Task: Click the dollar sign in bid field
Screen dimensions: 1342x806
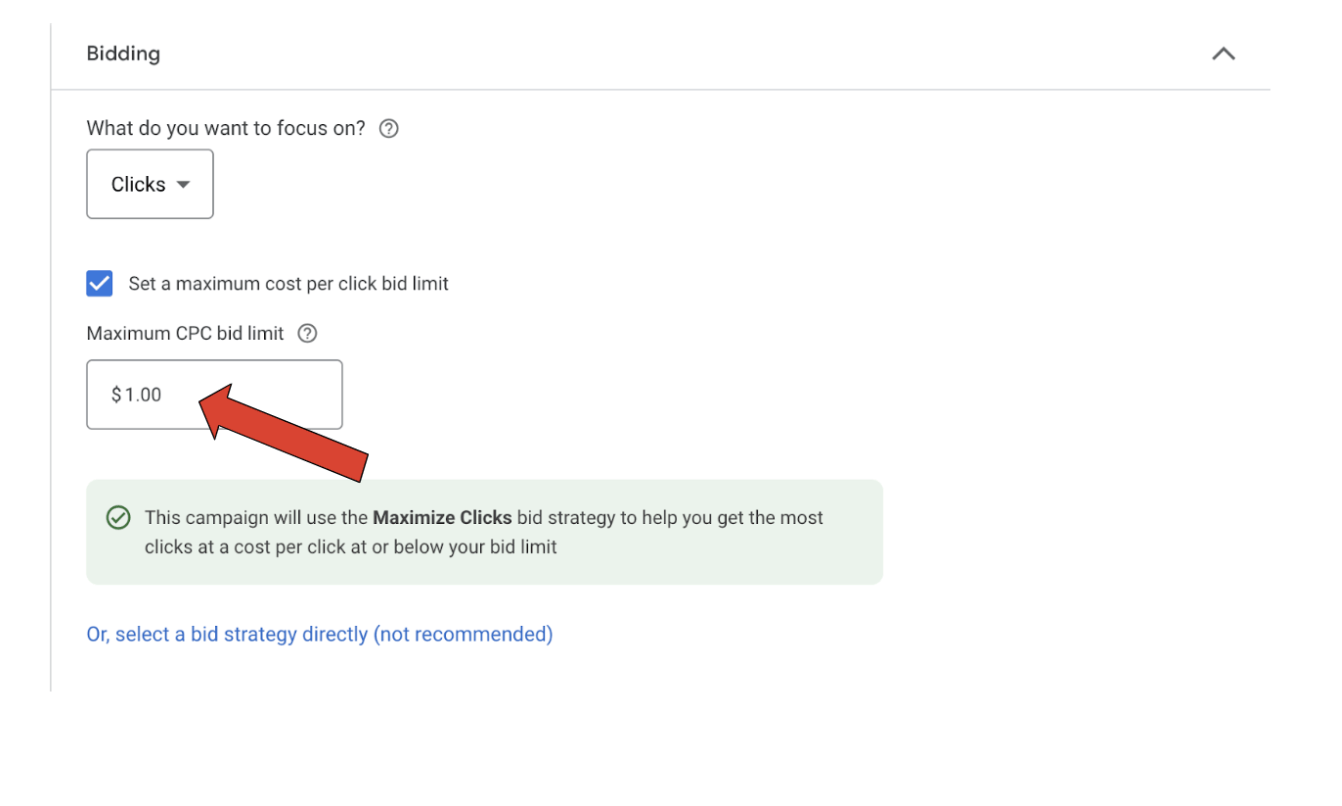Action: [117, 395]
